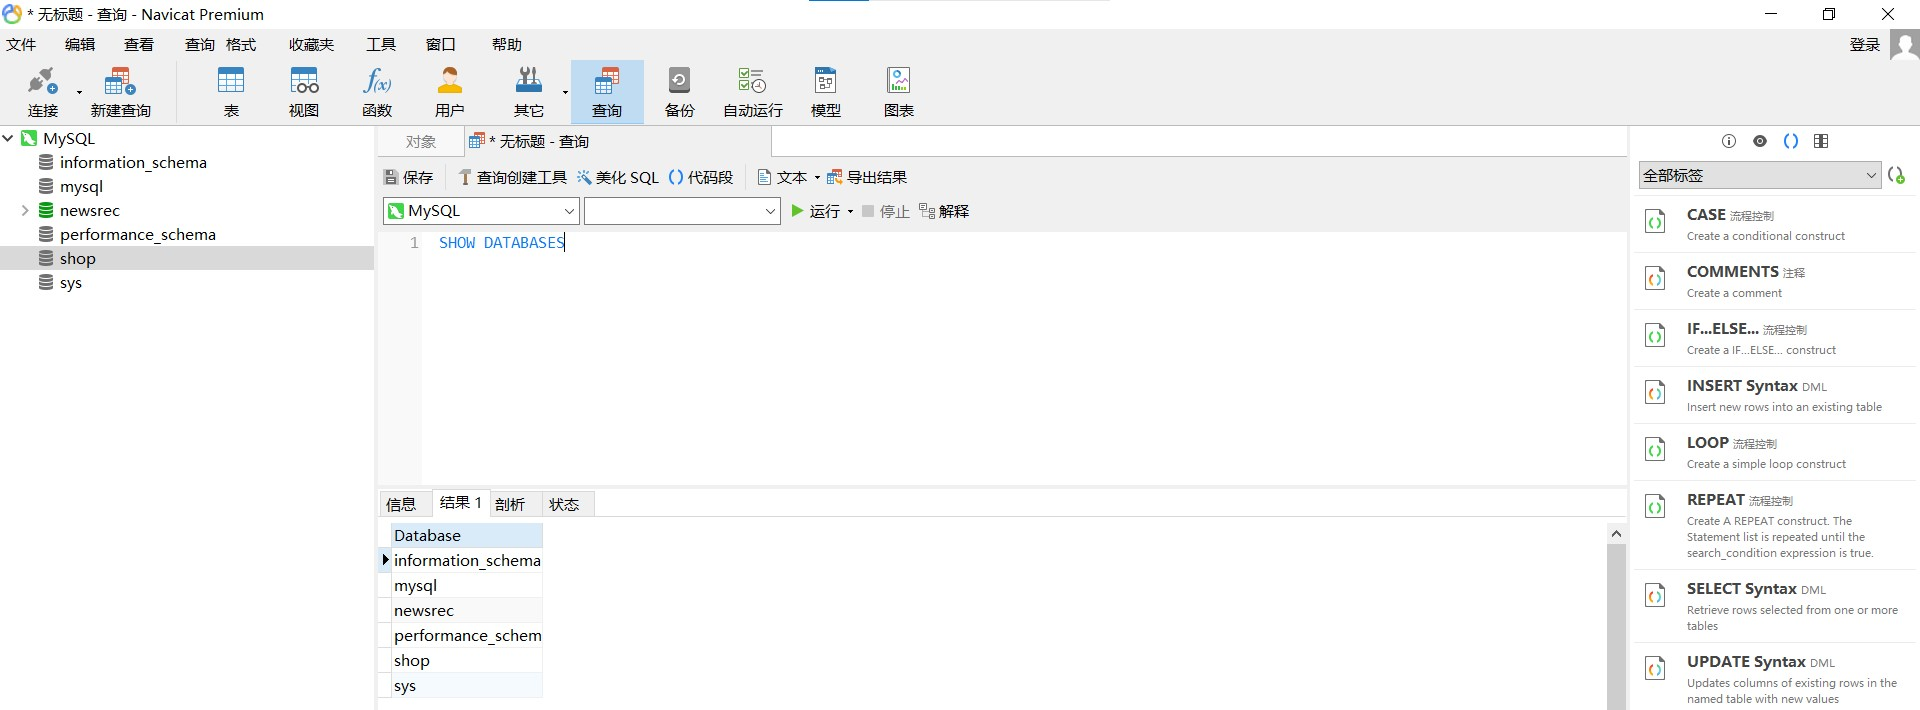Click in the SQL editor after SHOW DATABASES
Viewport: 1920px width, 710px height.
(566, 242)
